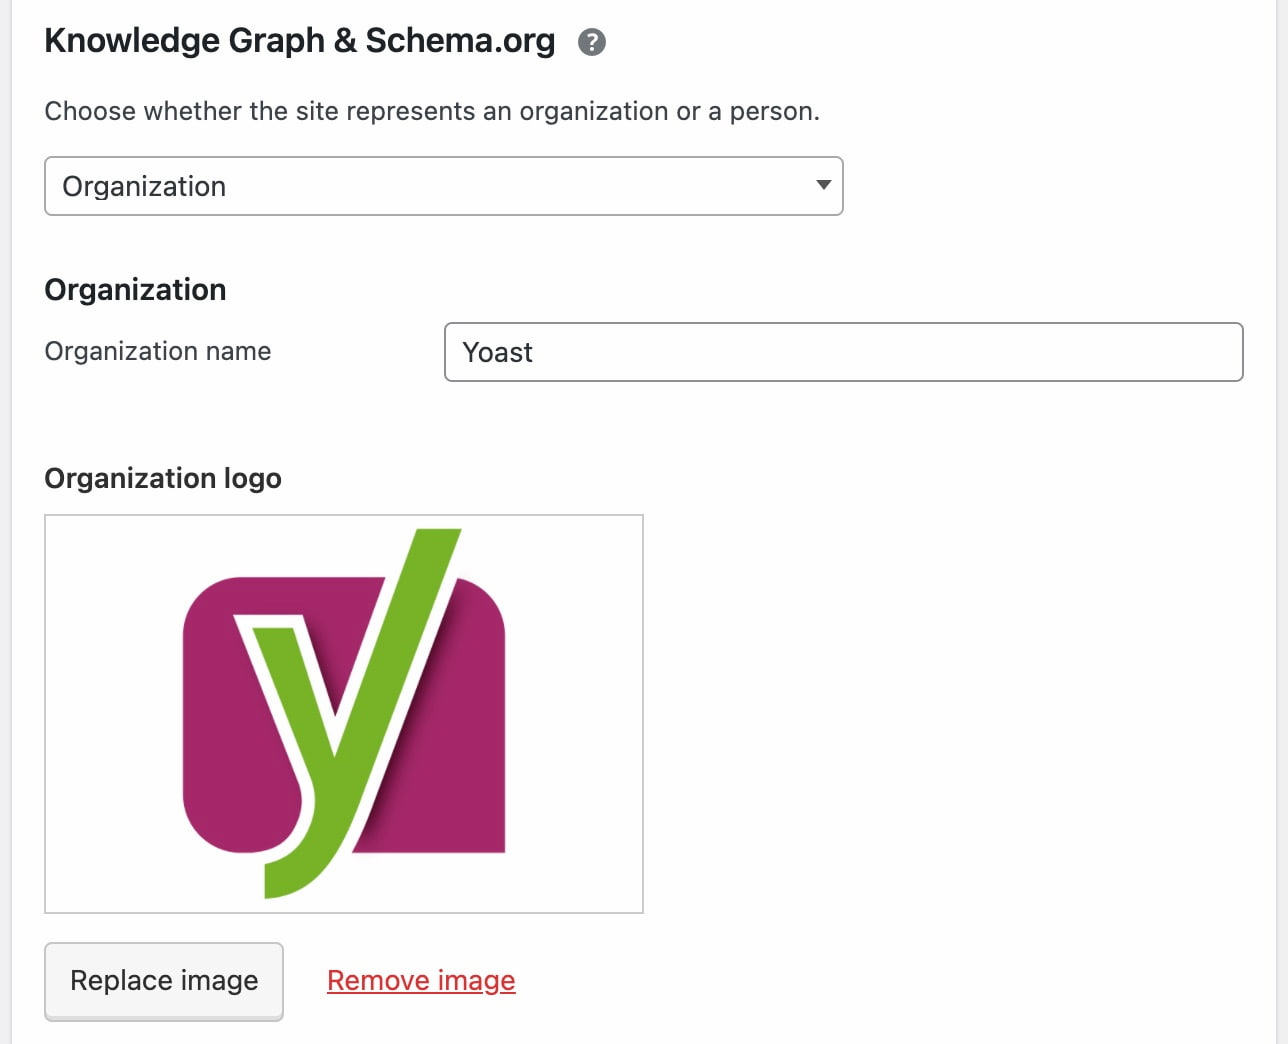This screenshot has width=1288, height=1044.
Task: Click the dropdown arrow on the select box
Action: [823, 185]
